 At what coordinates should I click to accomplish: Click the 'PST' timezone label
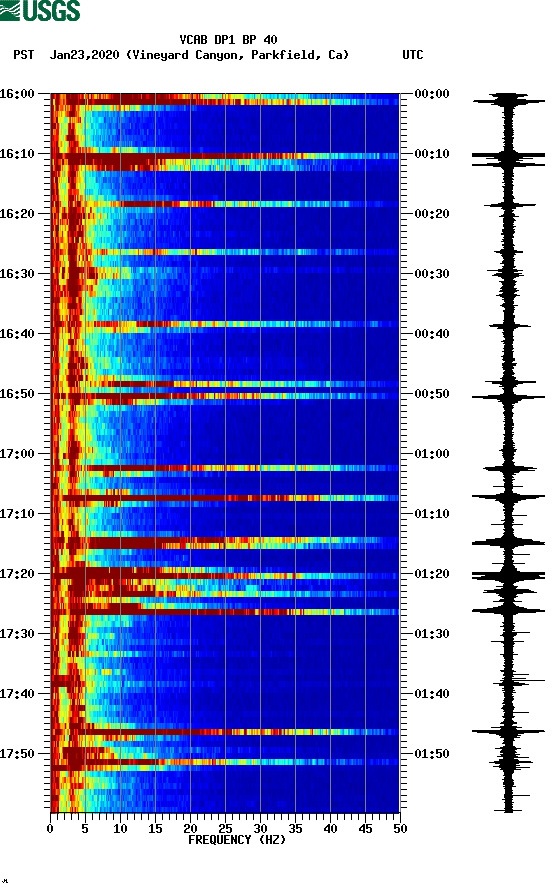click(x=23, y=55)
